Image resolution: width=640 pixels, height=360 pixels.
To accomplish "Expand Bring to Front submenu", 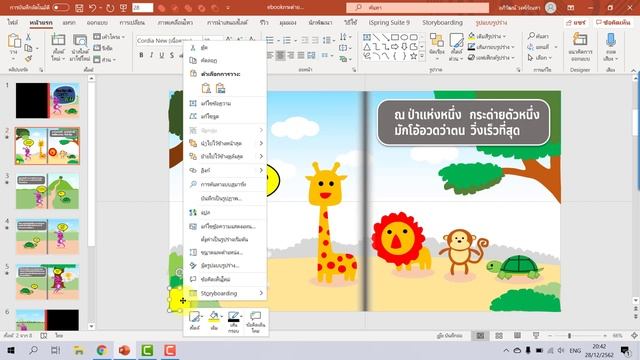I will click(225, 143).
